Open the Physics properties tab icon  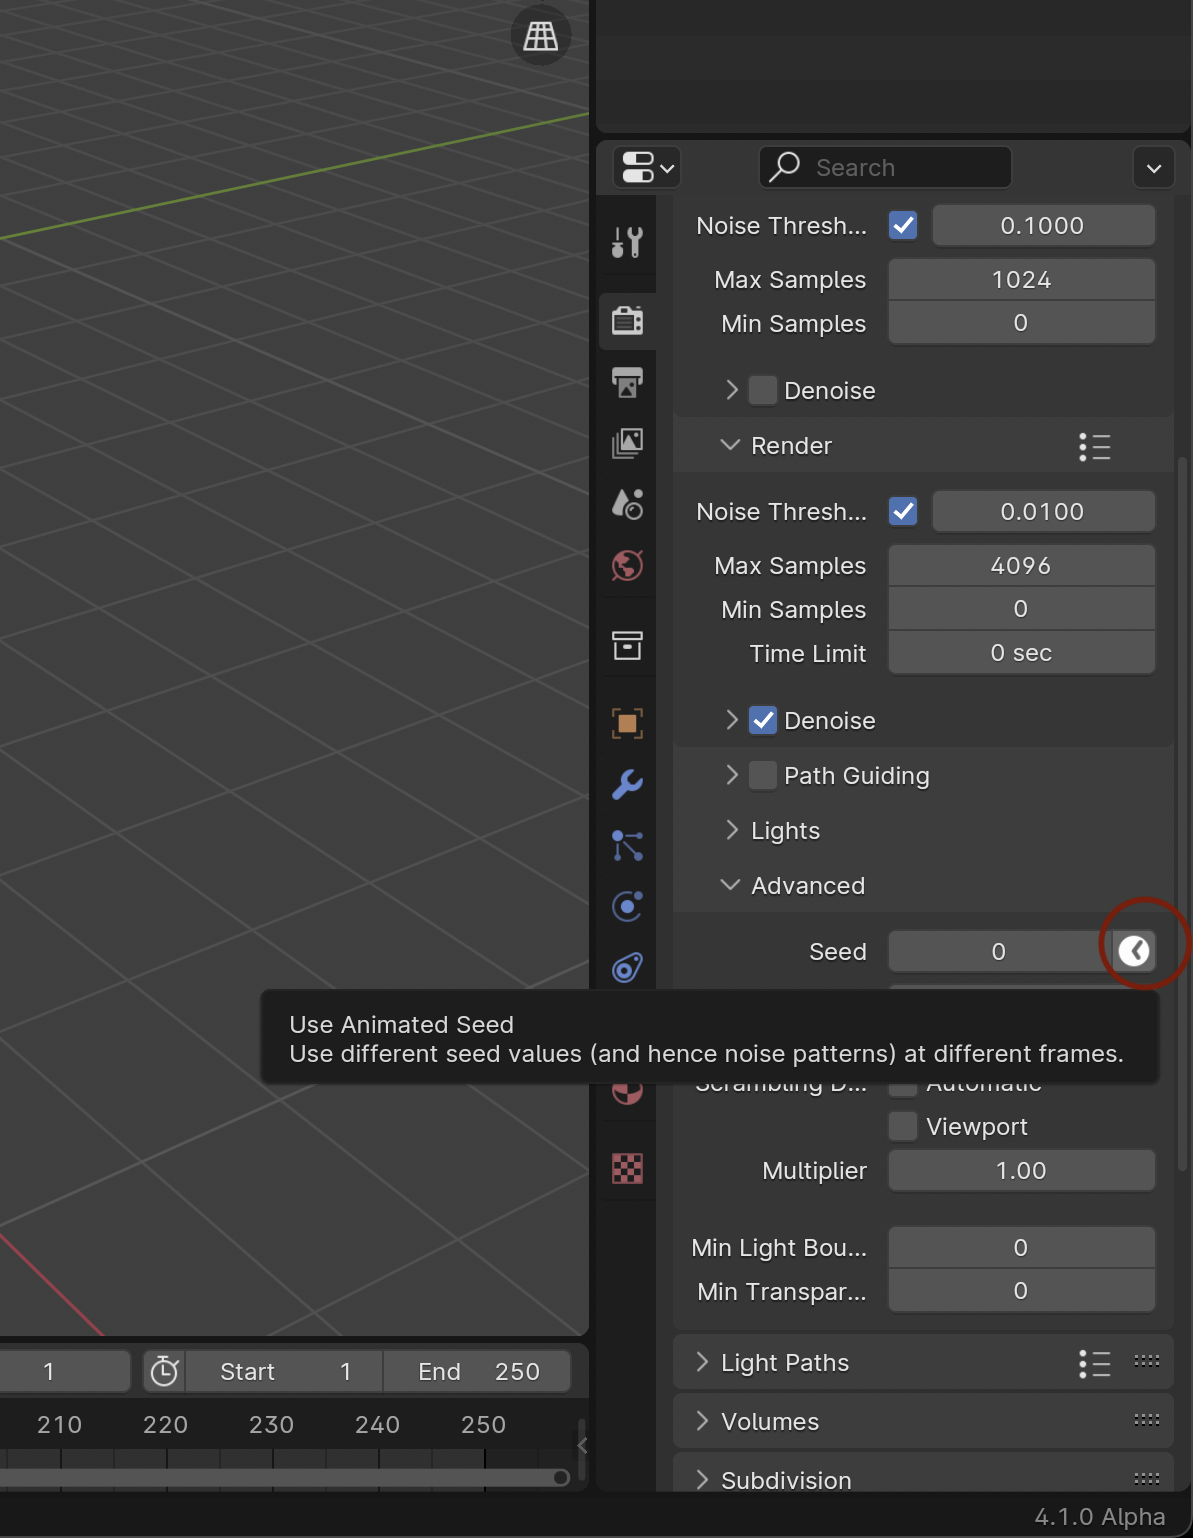coord(627,907)
